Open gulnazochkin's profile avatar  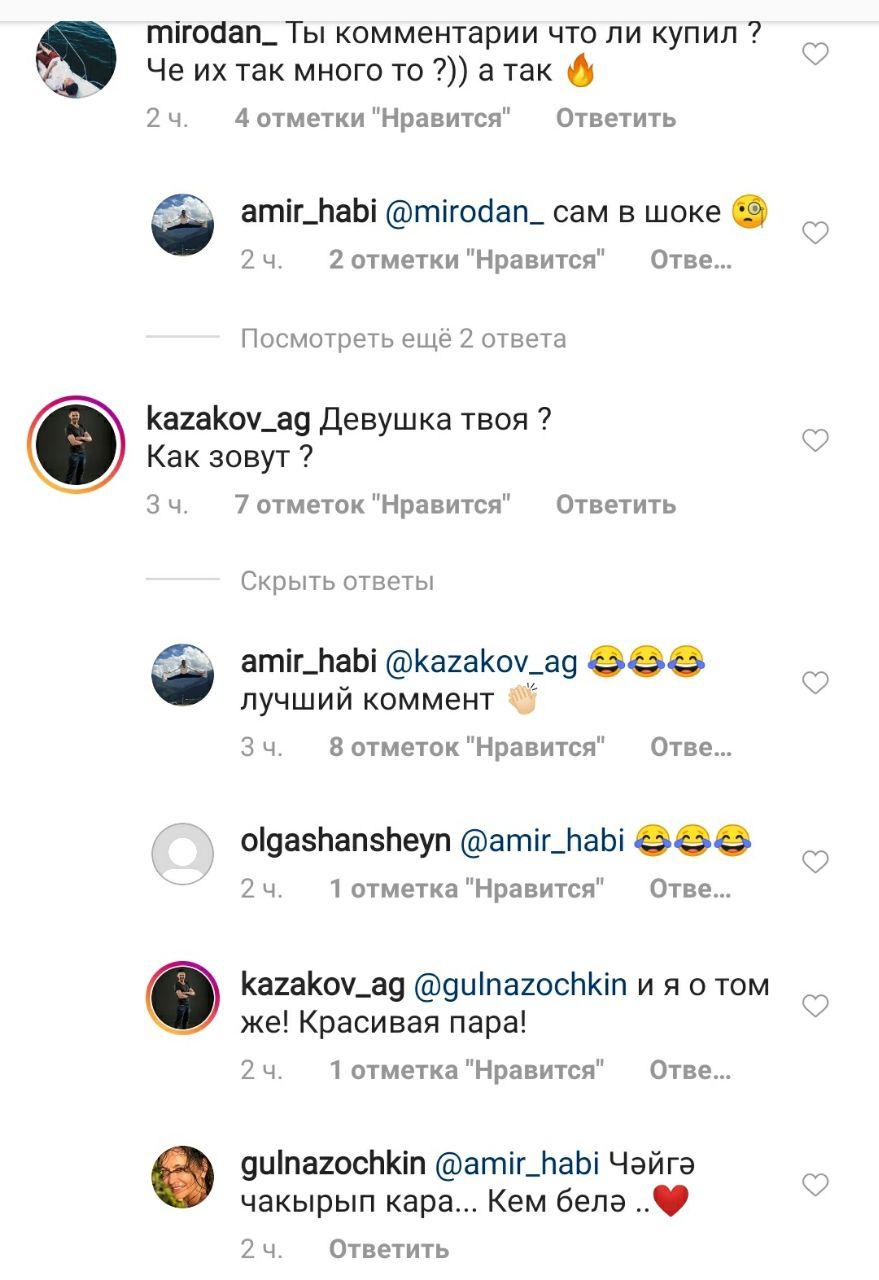182,1177
